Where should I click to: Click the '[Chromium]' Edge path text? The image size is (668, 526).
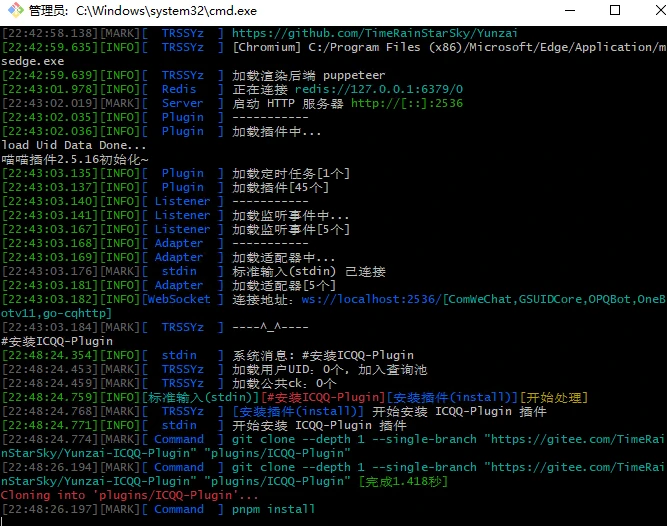tap(449, 47)
